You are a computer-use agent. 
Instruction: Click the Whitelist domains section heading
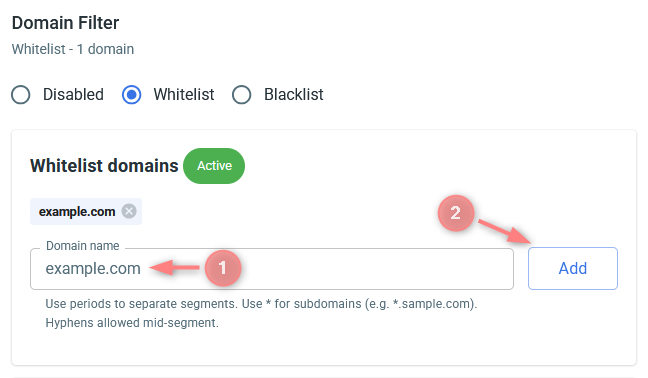pos(104,166)
